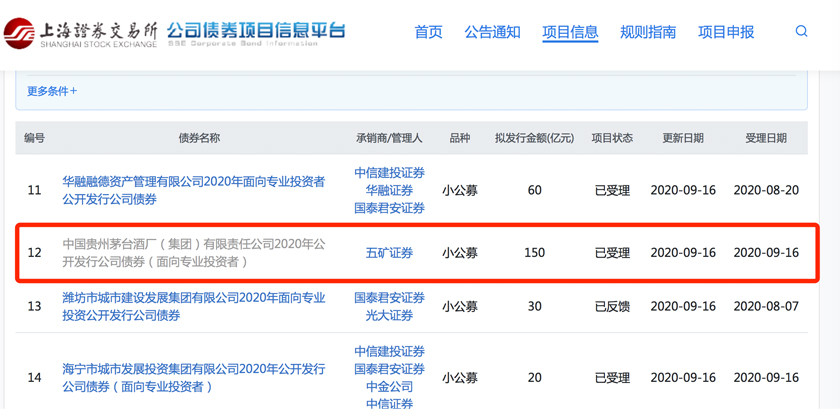Click the 品种 column header
This screenshot has height=420, width=840.
click(460, 138)
